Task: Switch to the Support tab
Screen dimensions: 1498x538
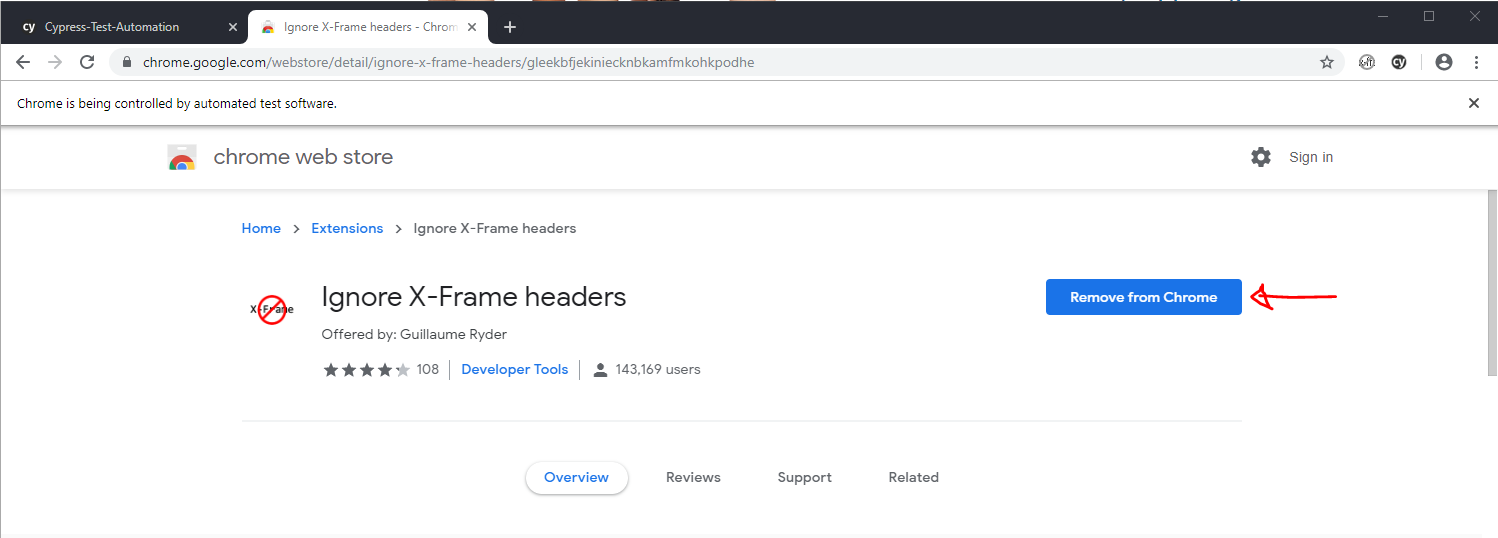Action: pyautogui.click(x=805, y=478)
